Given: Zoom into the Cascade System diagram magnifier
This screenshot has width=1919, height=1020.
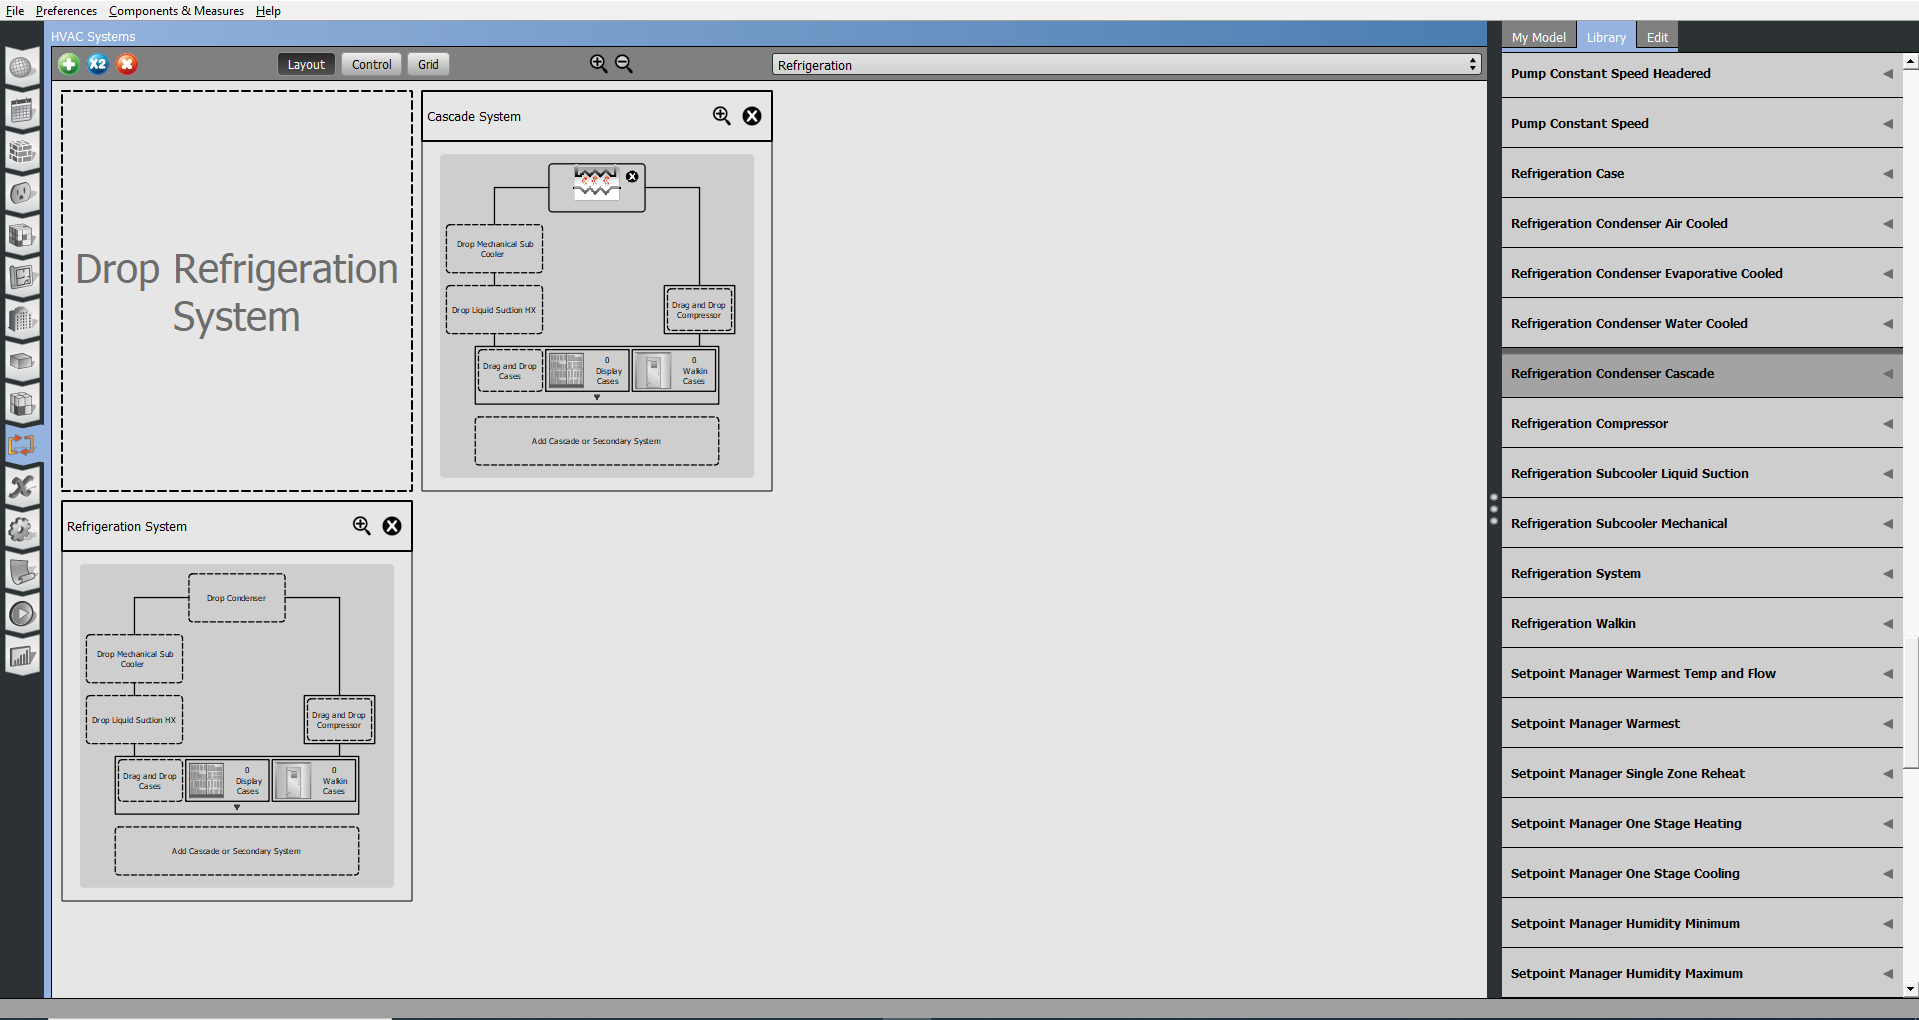Looking at the screenshot, I should click(x=722, y=116).
